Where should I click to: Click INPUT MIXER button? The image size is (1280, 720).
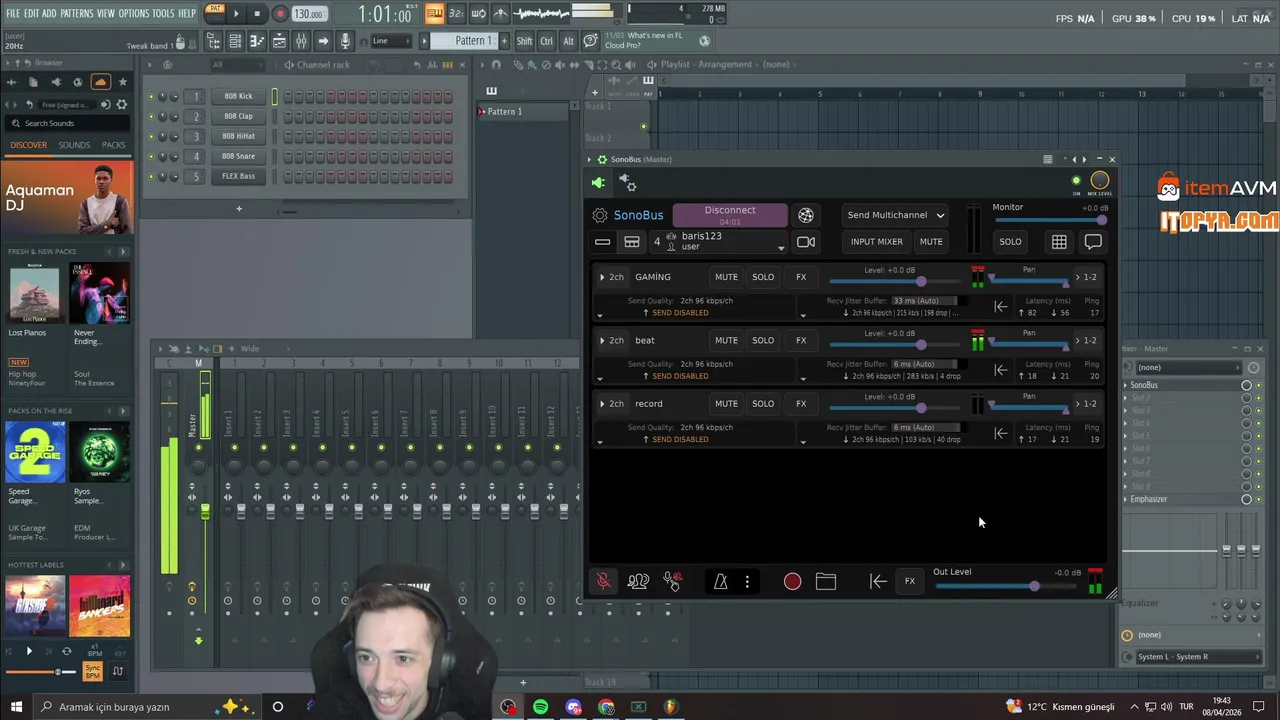(876, 242)
